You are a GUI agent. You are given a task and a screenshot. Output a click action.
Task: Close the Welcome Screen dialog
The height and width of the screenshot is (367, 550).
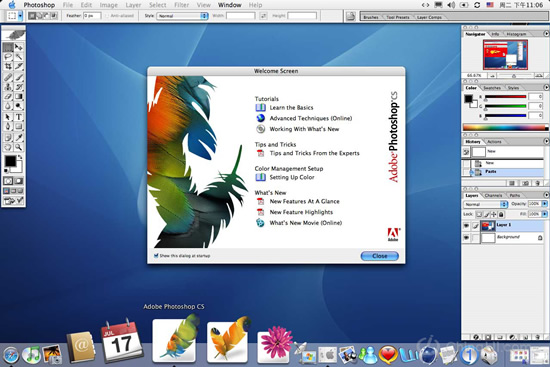click(x=380, y=256)
